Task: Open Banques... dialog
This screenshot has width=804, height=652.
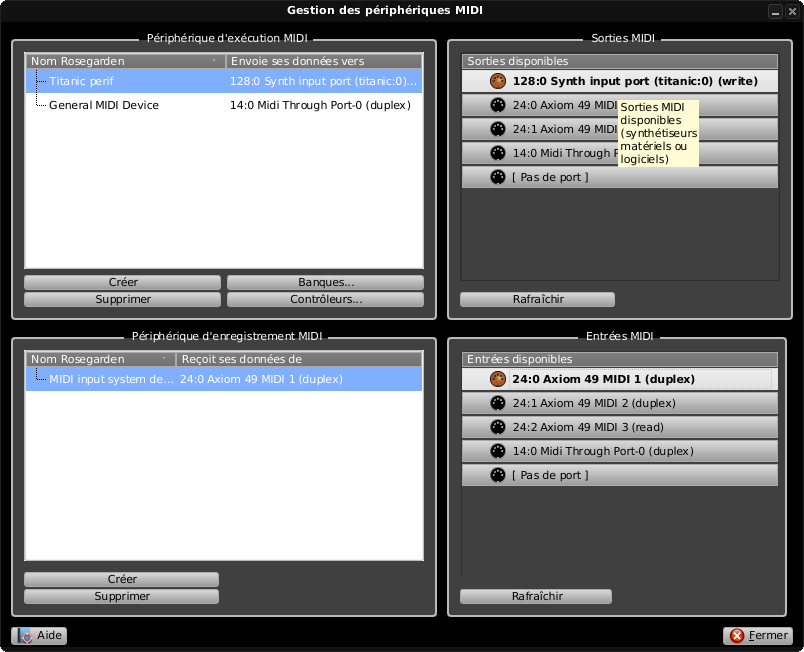Action: click(326, 282)
